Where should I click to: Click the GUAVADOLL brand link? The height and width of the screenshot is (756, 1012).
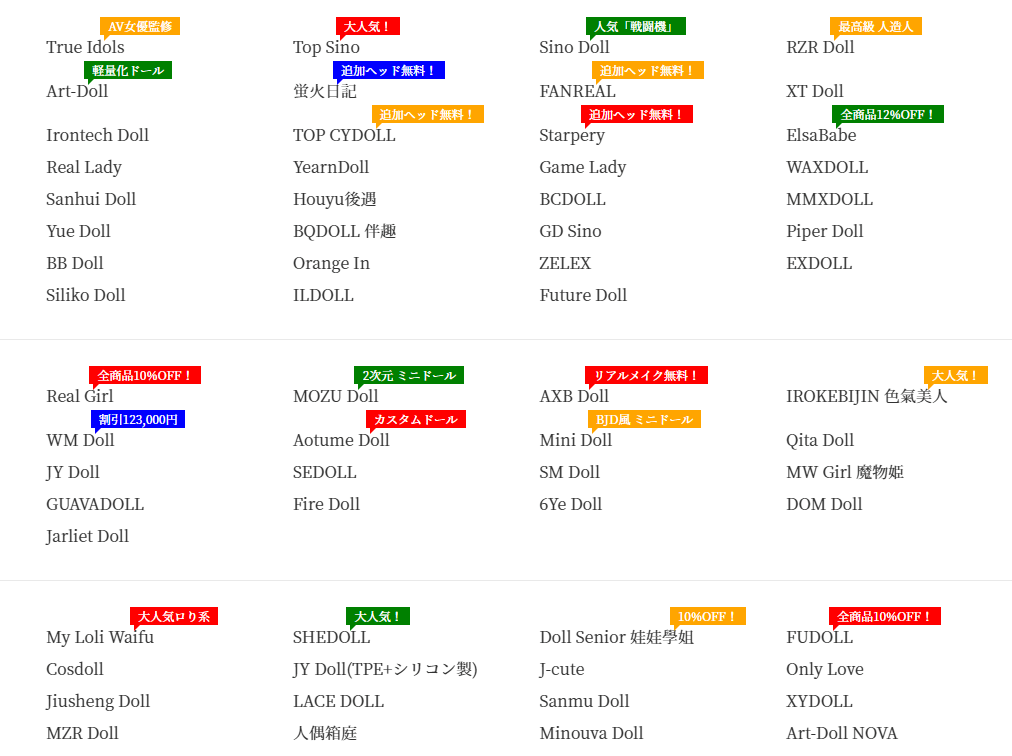95,504
